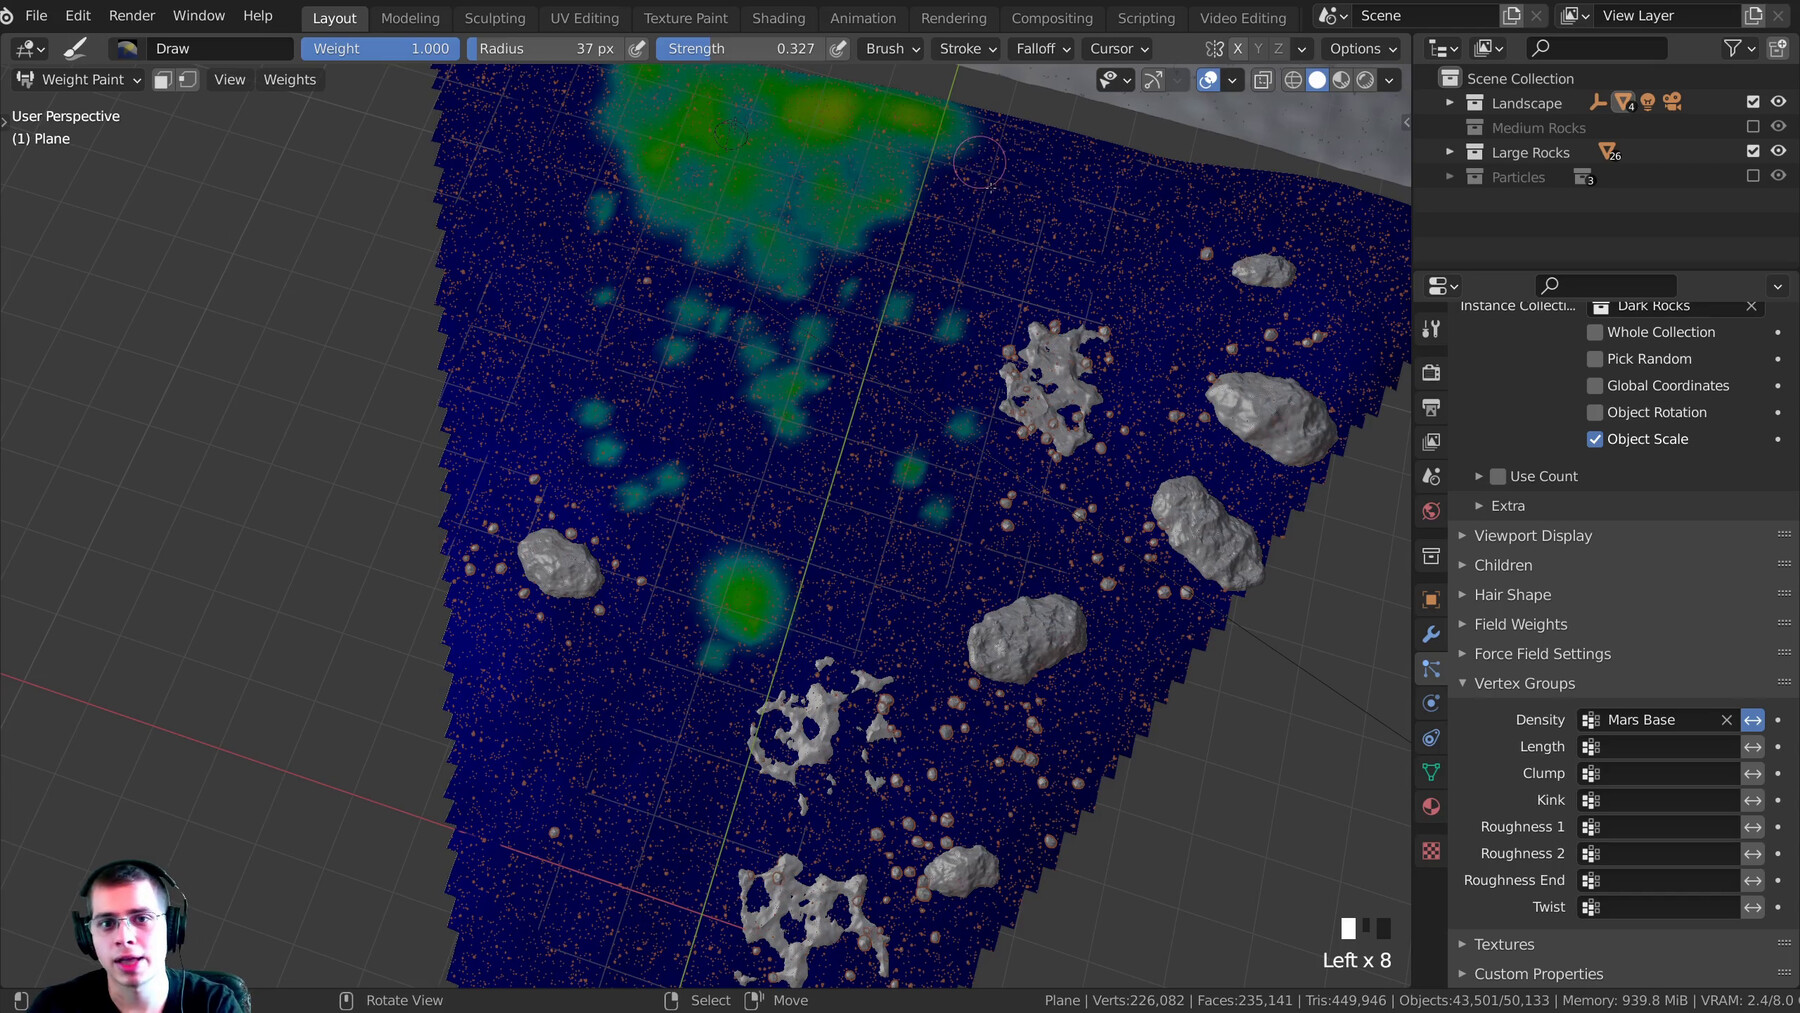Viewport: 1800px width, 1013px height.
Task: Open the World properties tab
Action: (x=1431, y=511)
